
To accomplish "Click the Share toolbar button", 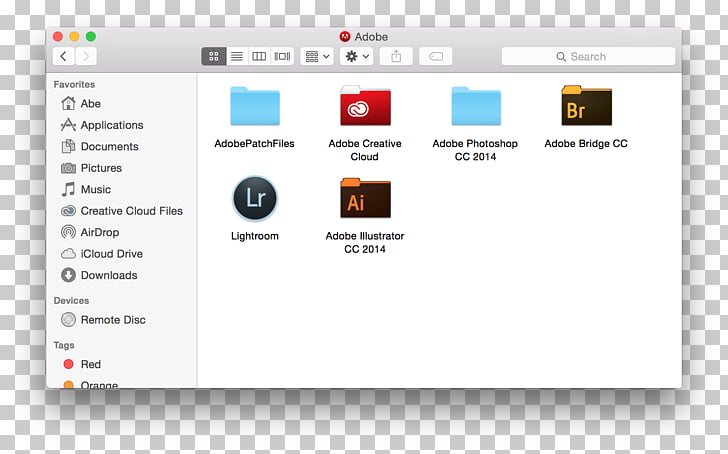I will coord(396,56).
